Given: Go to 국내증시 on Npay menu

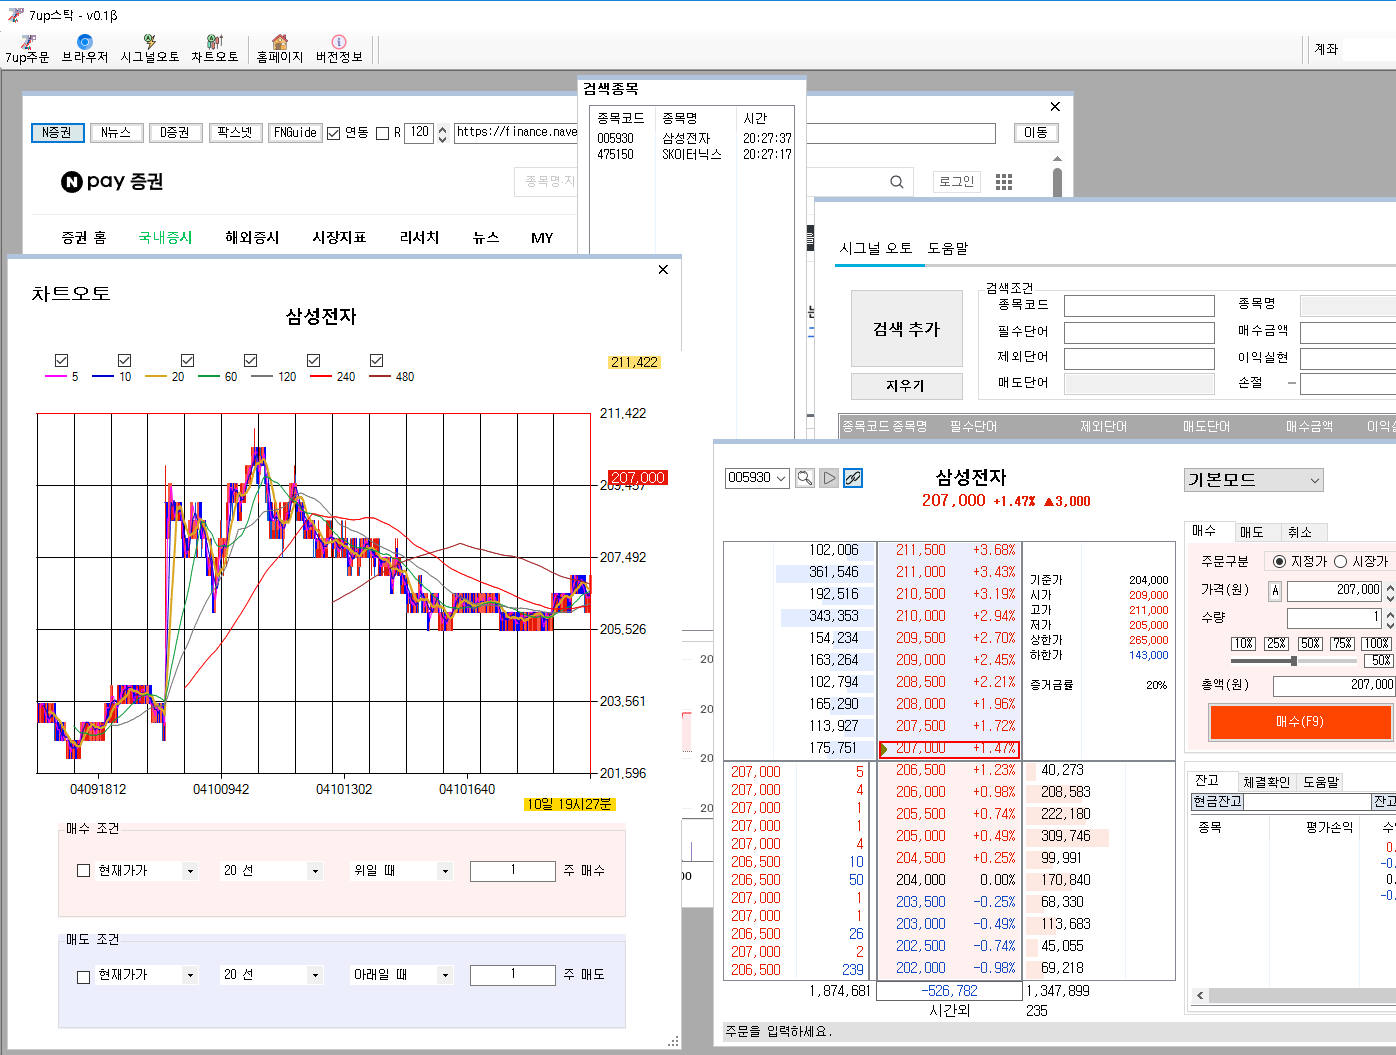Looking at the screenshot, I should pos(165,238).
